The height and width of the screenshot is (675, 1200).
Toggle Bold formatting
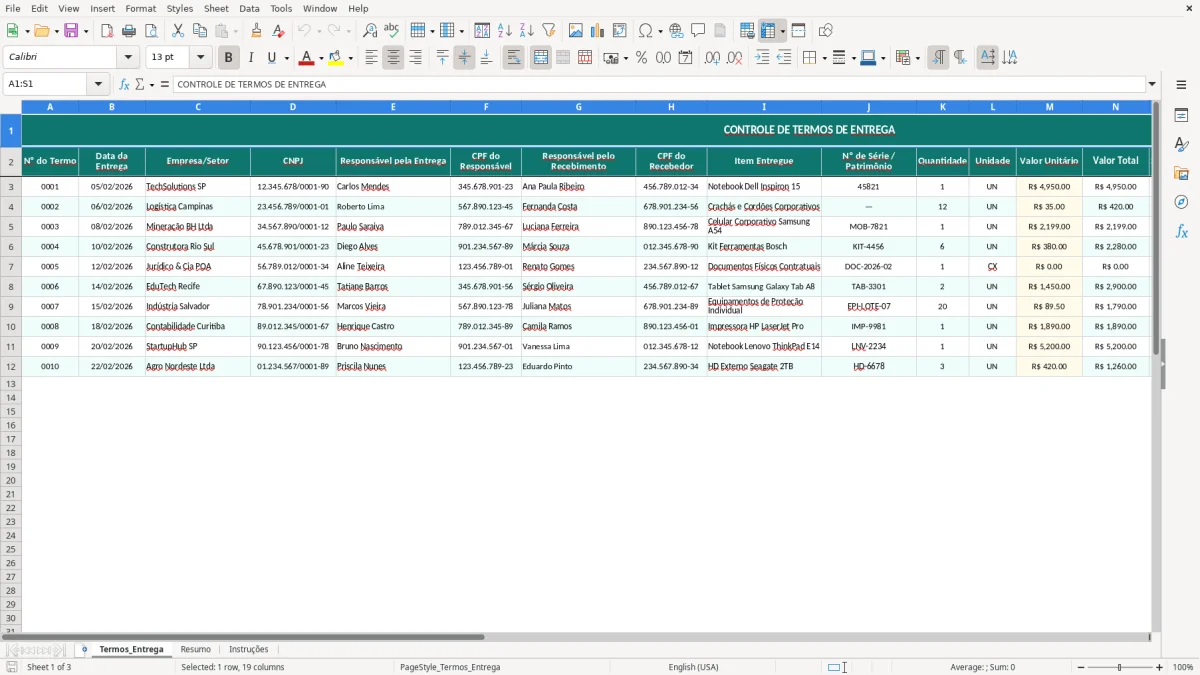(229, 58)
